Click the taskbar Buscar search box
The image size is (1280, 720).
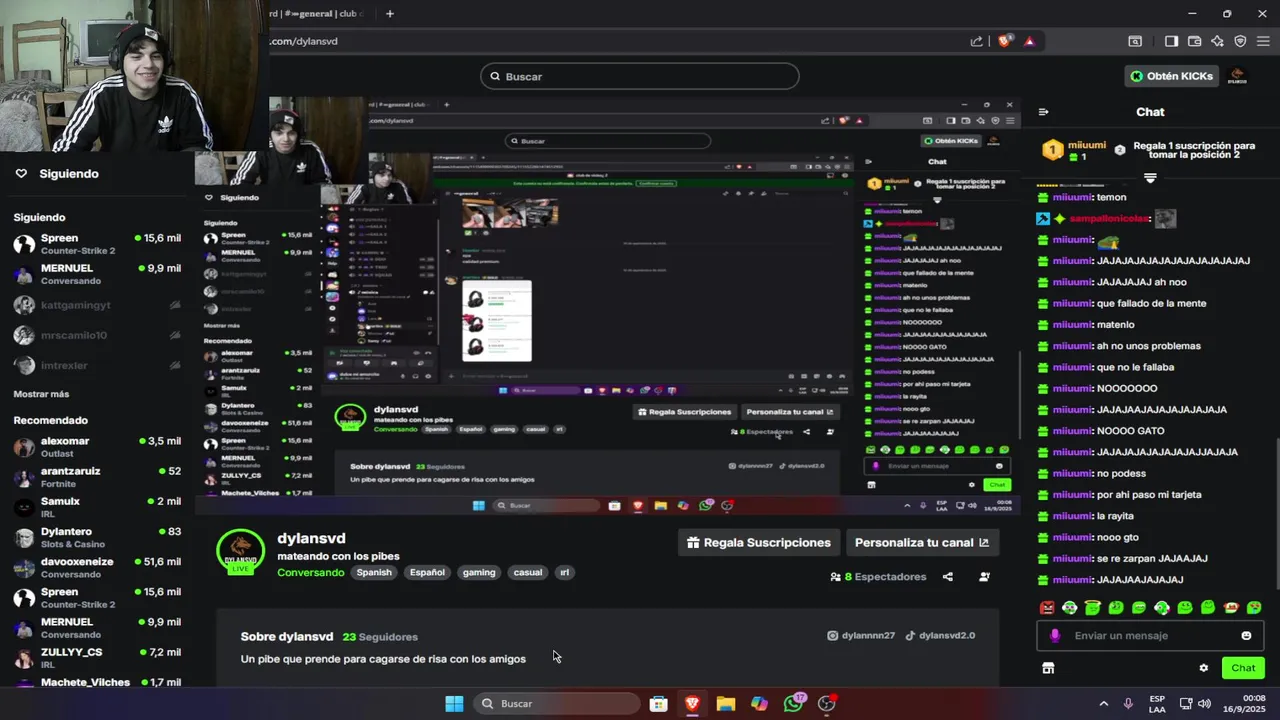556,704
